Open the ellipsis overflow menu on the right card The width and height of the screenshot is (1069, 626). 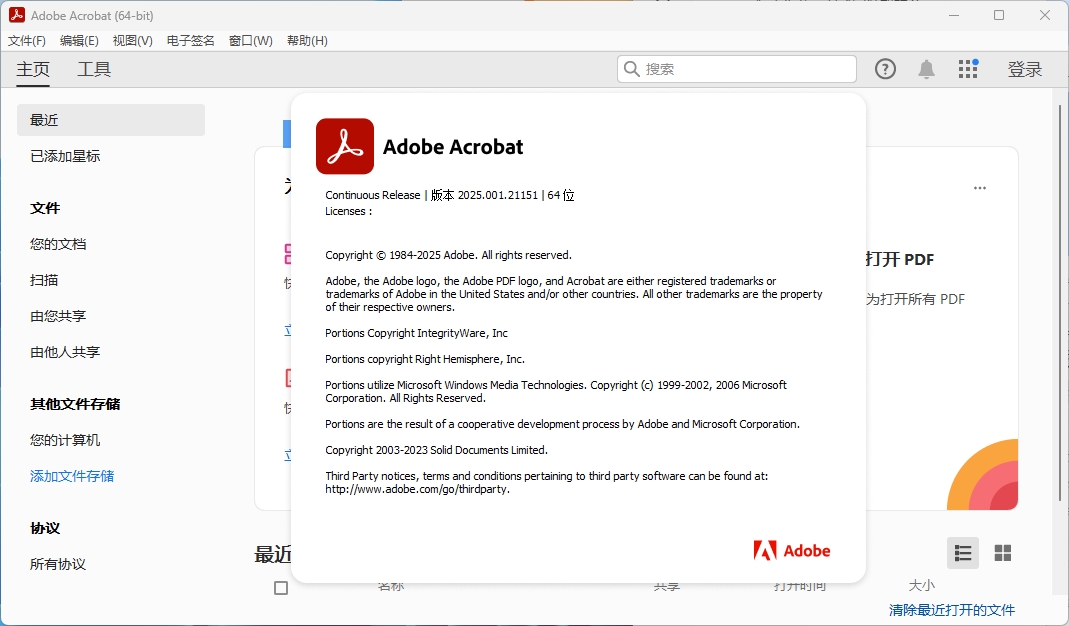[979, 187]
